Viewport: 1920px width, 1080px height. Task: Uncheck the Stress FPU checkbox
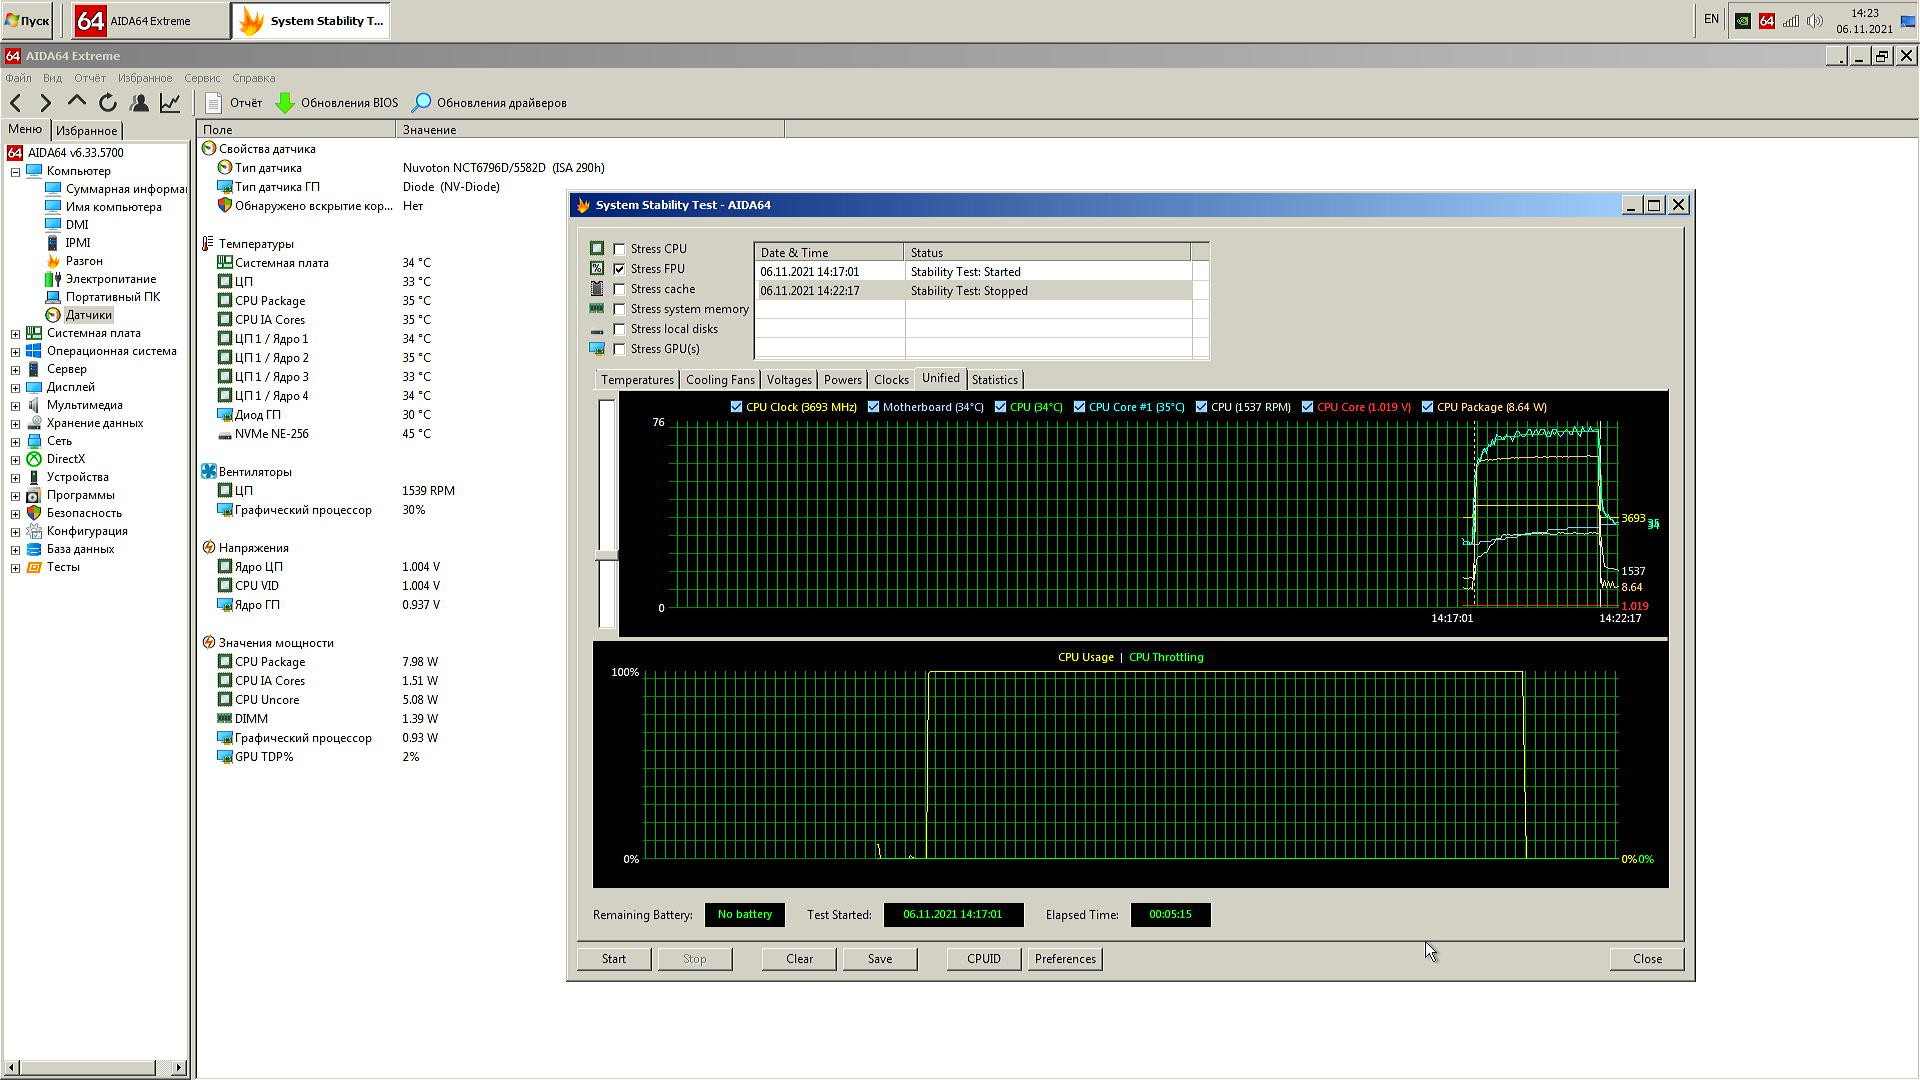point(620,269)
